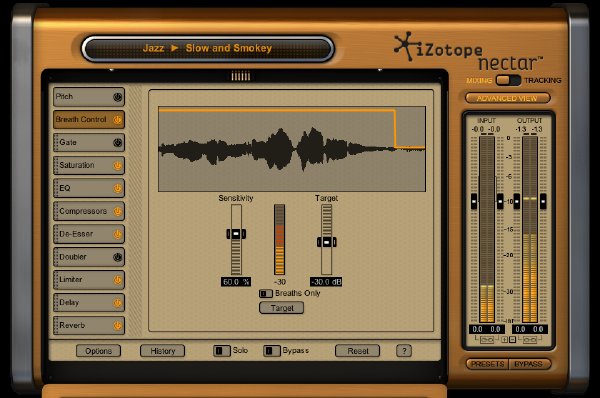The width and height of the screenshot is (600, 398).
Task: Toggle the De-Esser module power icon
Action: coord(117,234)
